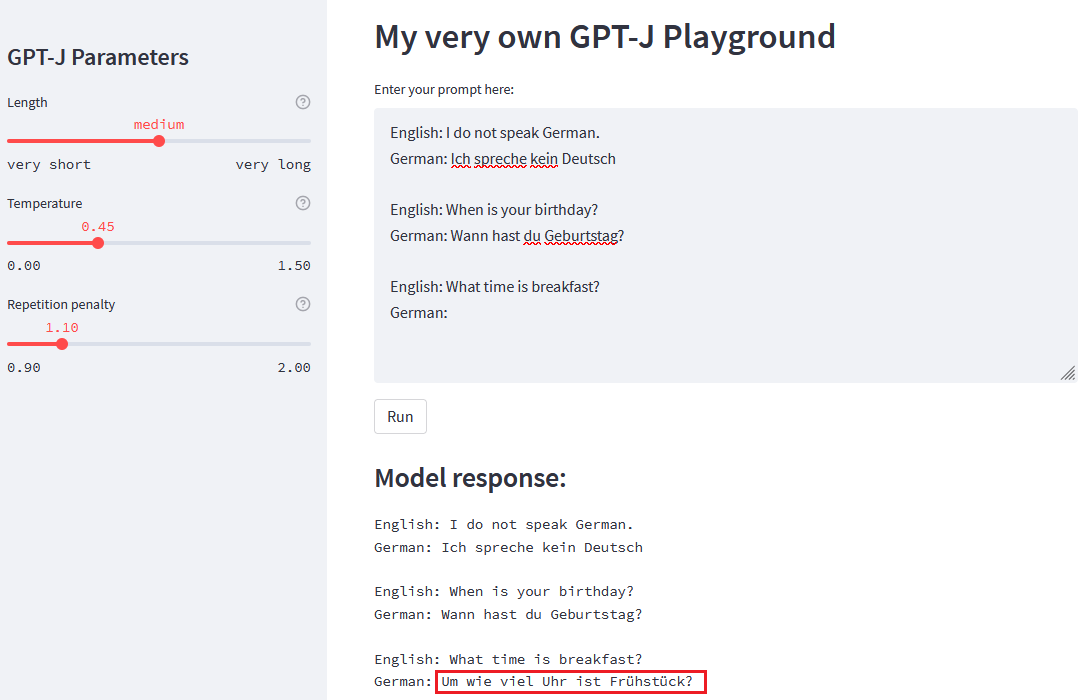Click 'Um wie viel Uhr ist Frühstück?' output

point(567,681)
